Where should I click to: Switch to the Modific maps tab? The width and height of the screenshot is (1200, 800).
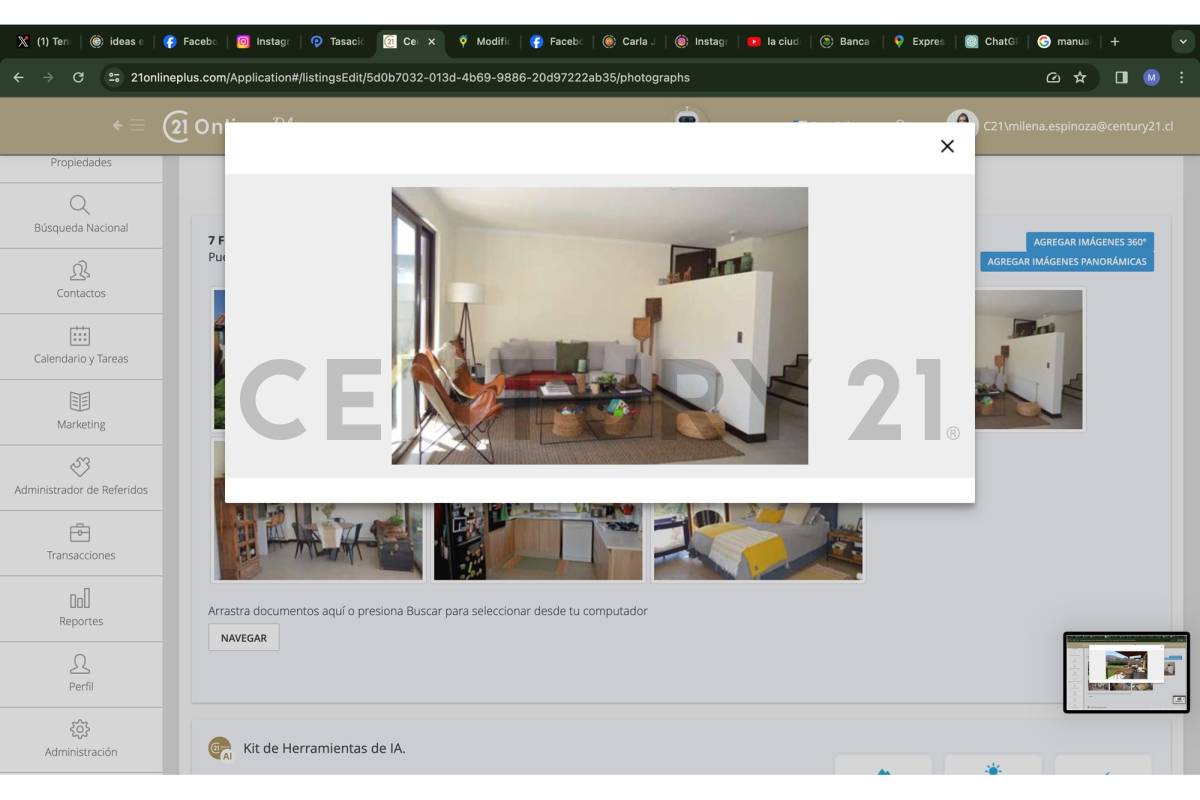coord(484,42)
